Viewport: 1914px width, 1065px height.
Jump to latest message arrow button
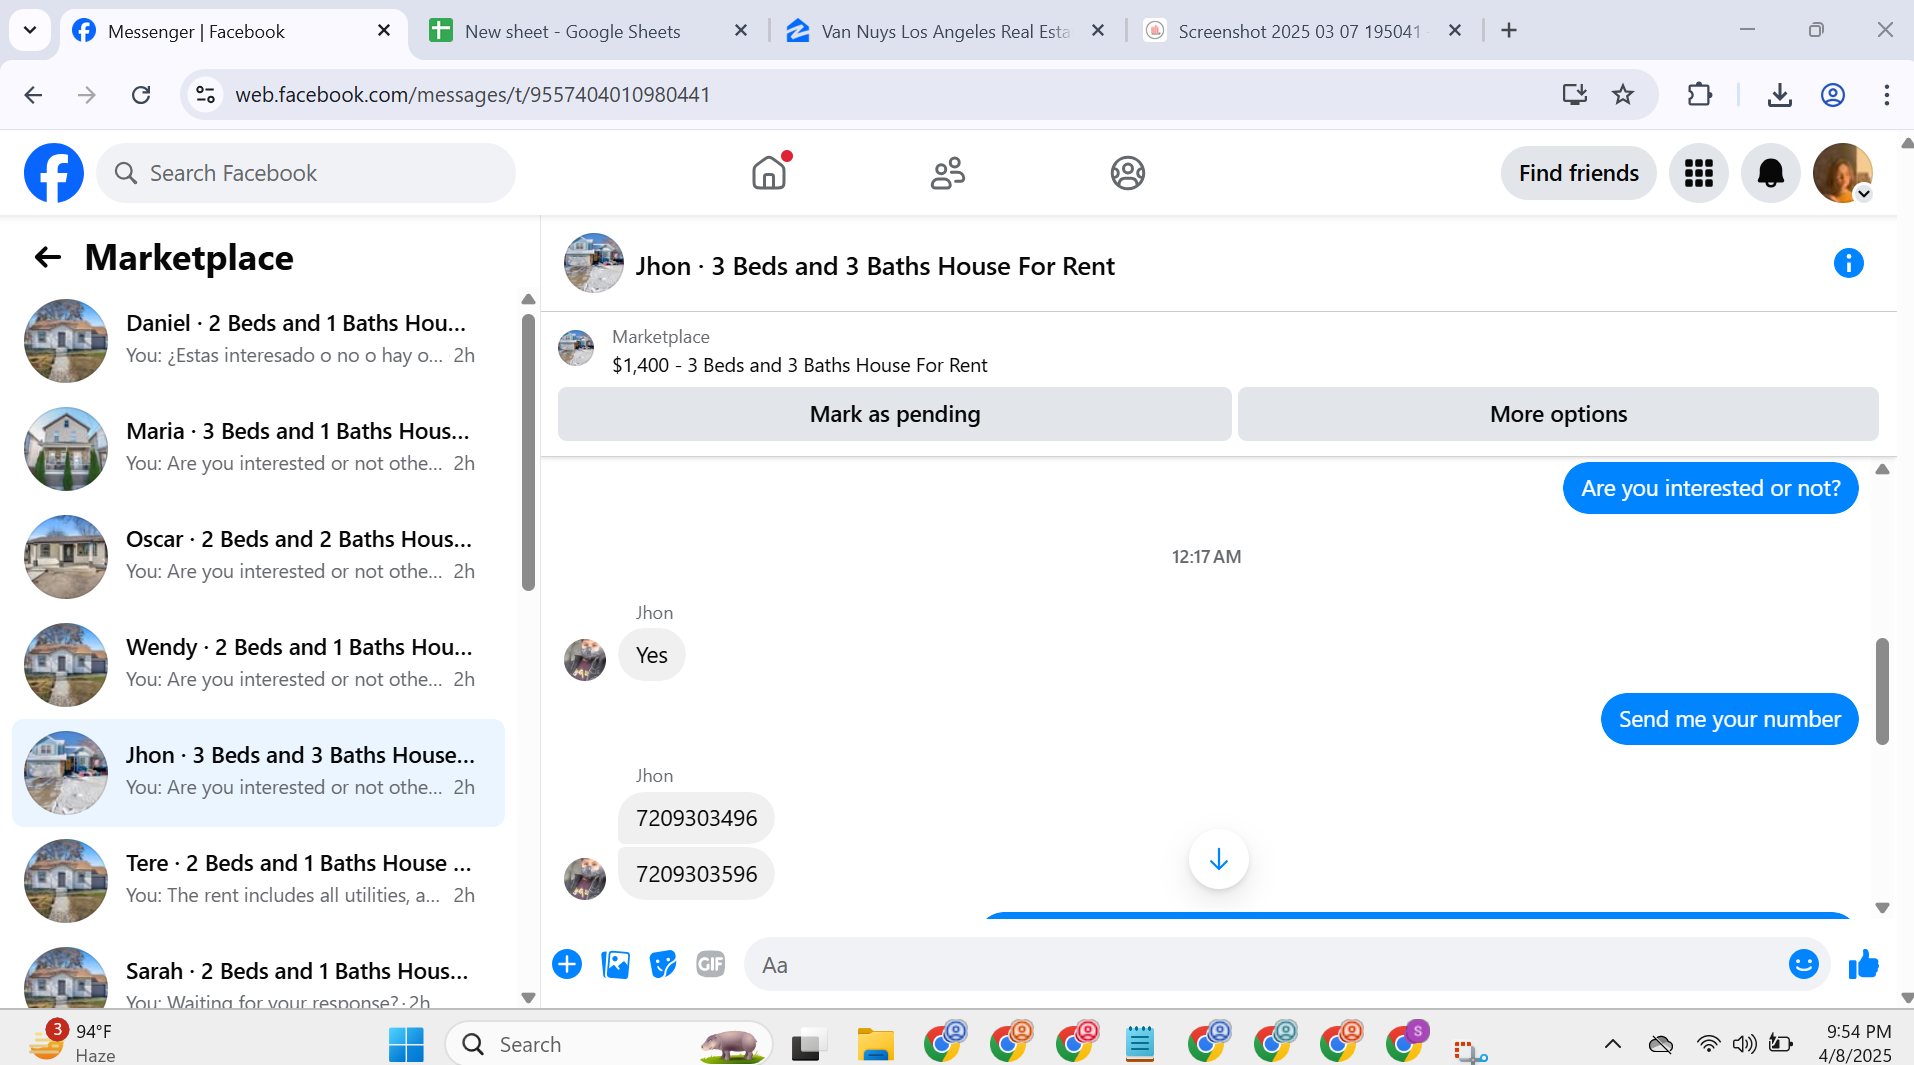1218,859
